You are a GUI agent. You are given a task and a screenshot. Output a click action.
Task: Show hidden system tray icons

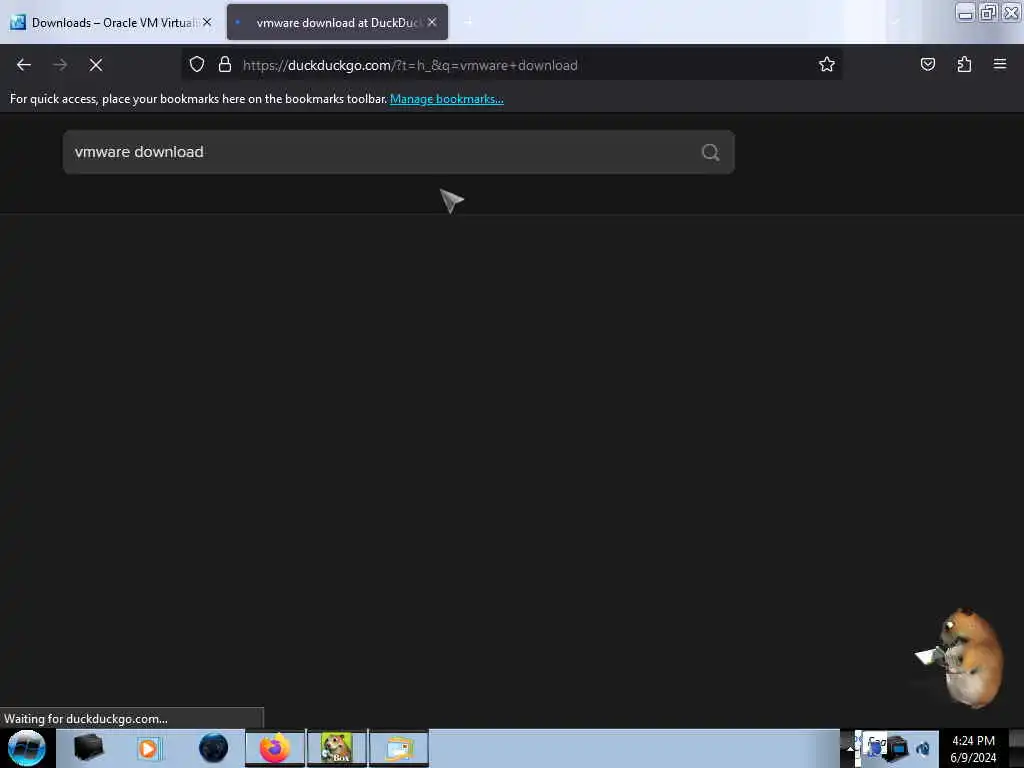click(x=850, y=749)
